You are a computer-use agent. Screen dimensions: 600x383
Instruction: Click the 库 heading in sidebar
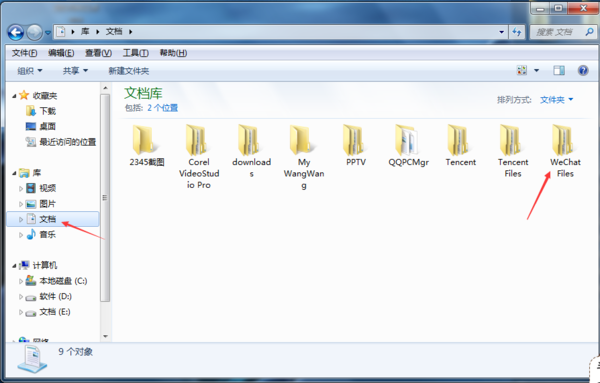(31, 173)
